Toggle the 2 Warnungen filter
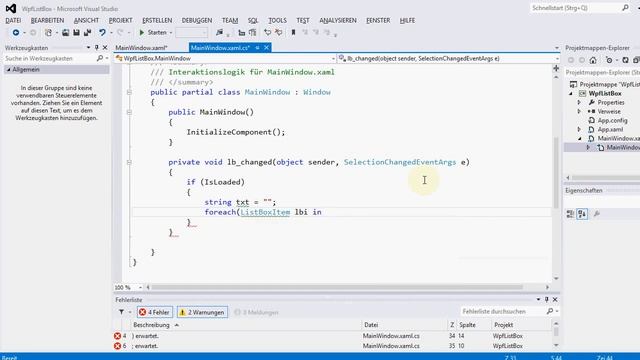This screenshot has height=360, width=640. (202, 312)
